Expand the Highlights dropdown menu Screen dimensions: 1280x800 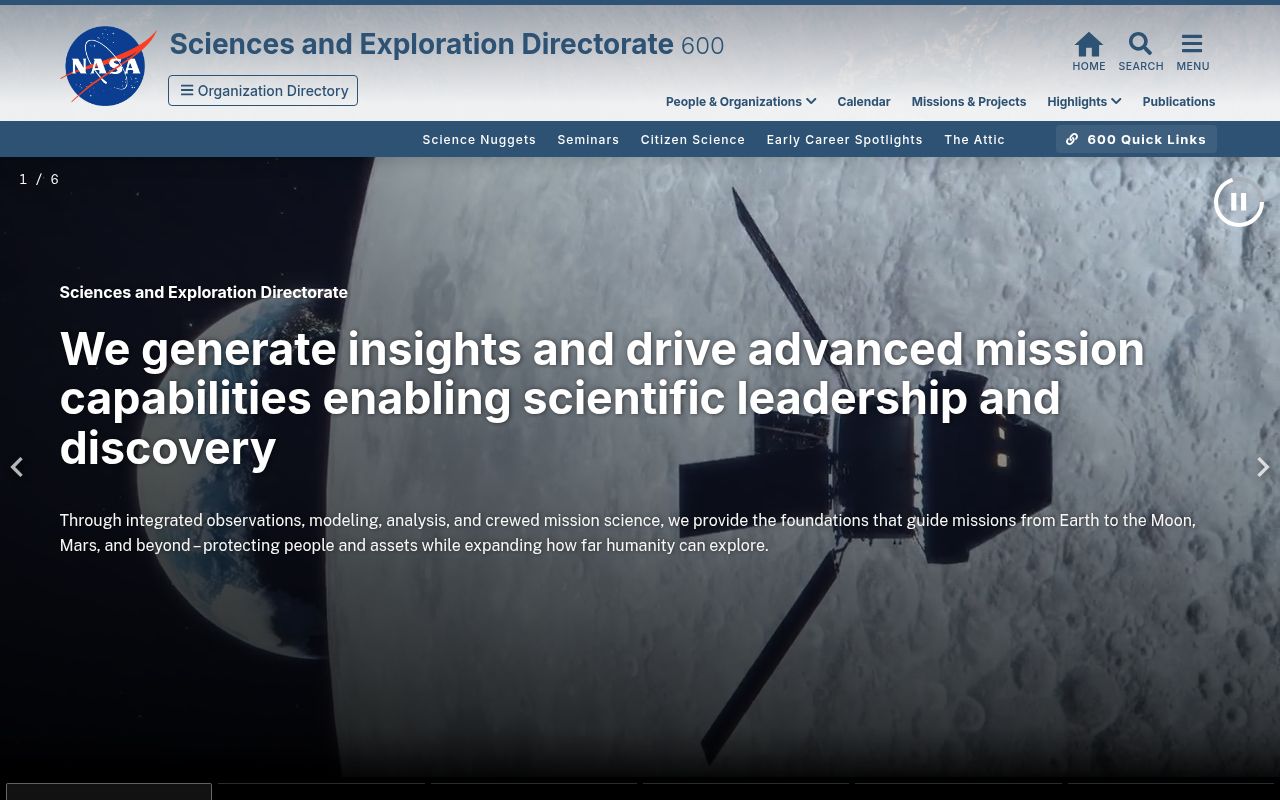coord(1084,101)
